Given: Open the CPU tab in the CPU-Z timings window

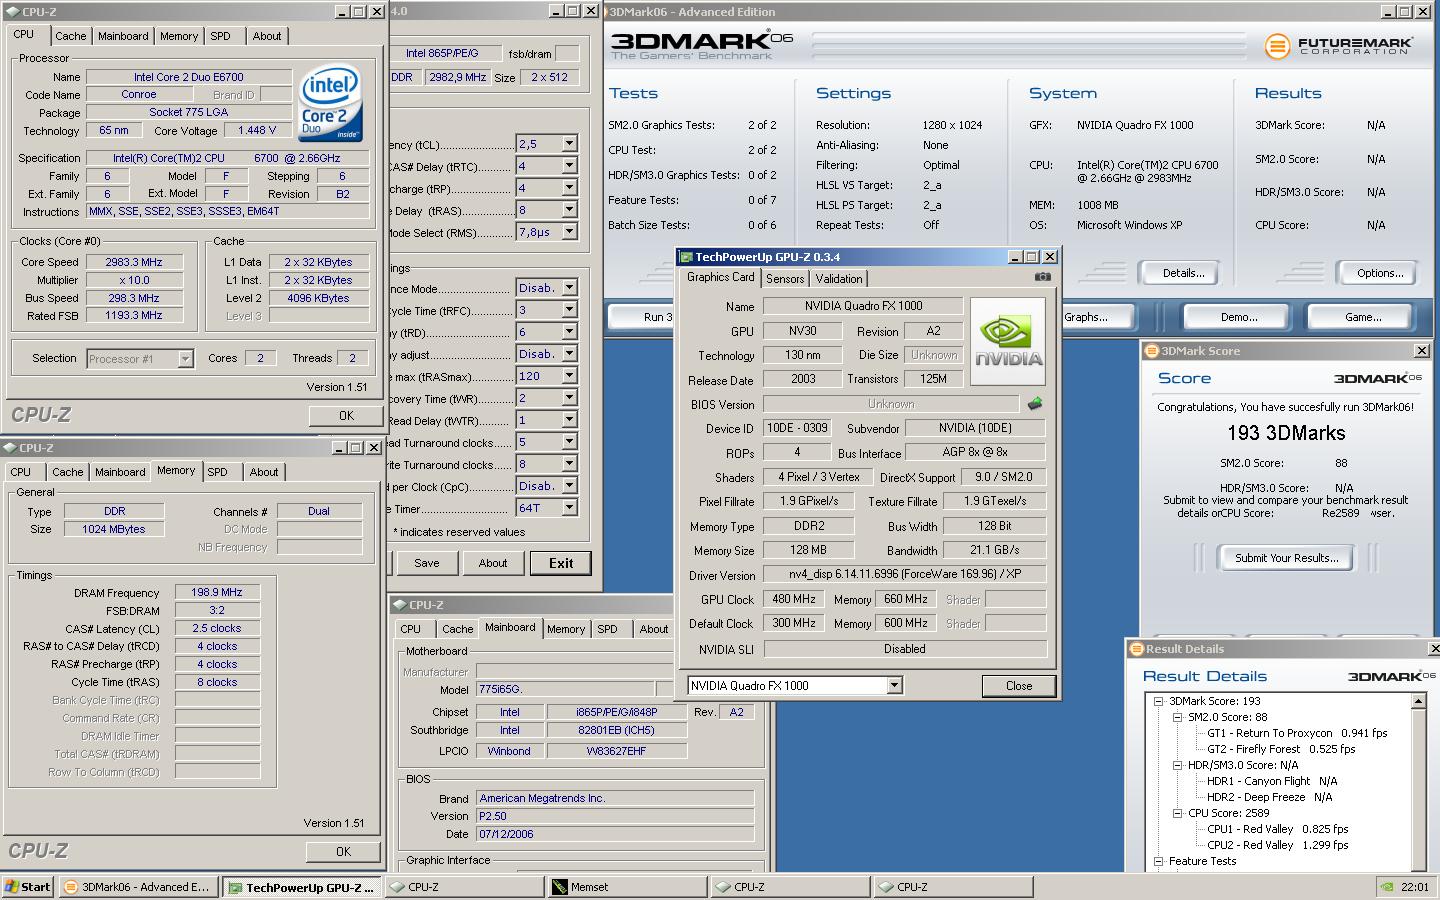Looking at the screenshot, I should point(20,472).
